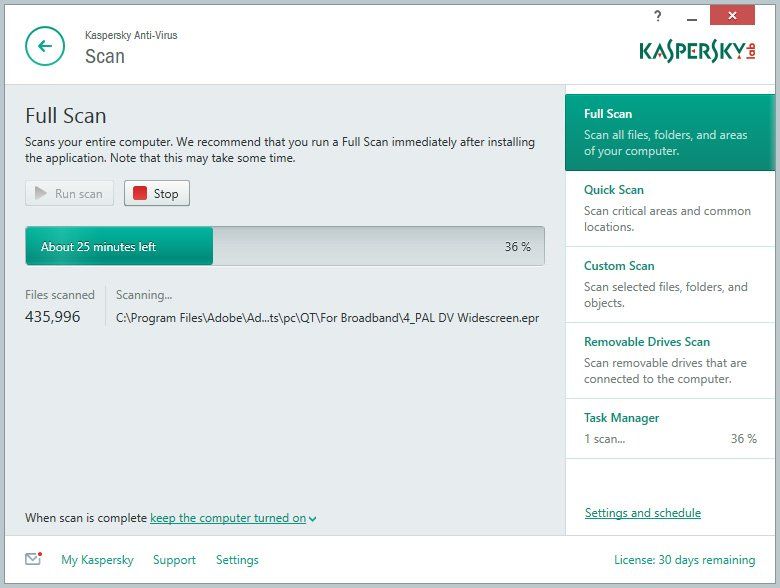Switch to Quick Scan
780x588 pixels.
click(670, 208)
